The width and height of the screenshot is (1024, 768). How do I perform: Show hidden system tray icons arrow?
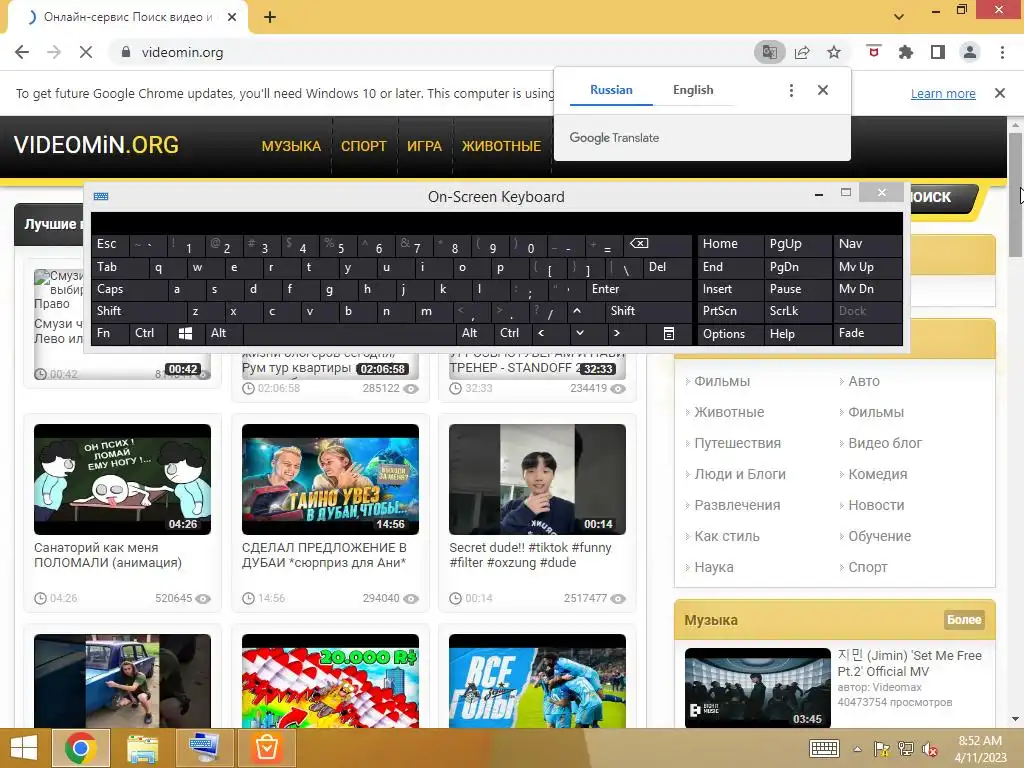coord(857,749)
